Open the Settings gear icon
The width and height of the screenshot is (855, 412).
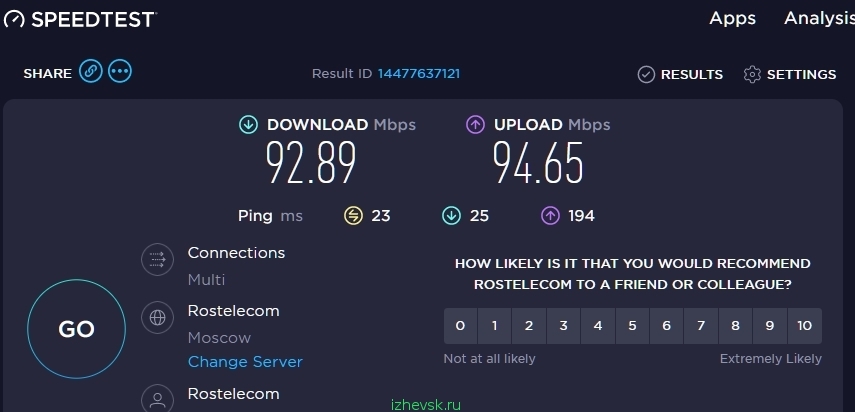point(752,75)
